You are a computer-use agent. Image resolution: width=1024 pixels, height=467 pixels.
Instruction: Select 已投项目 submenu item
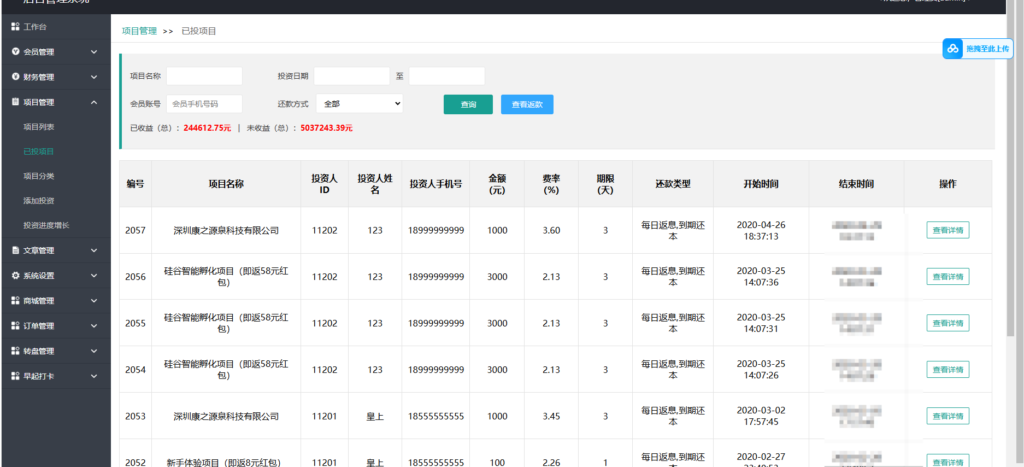[39, 152]
